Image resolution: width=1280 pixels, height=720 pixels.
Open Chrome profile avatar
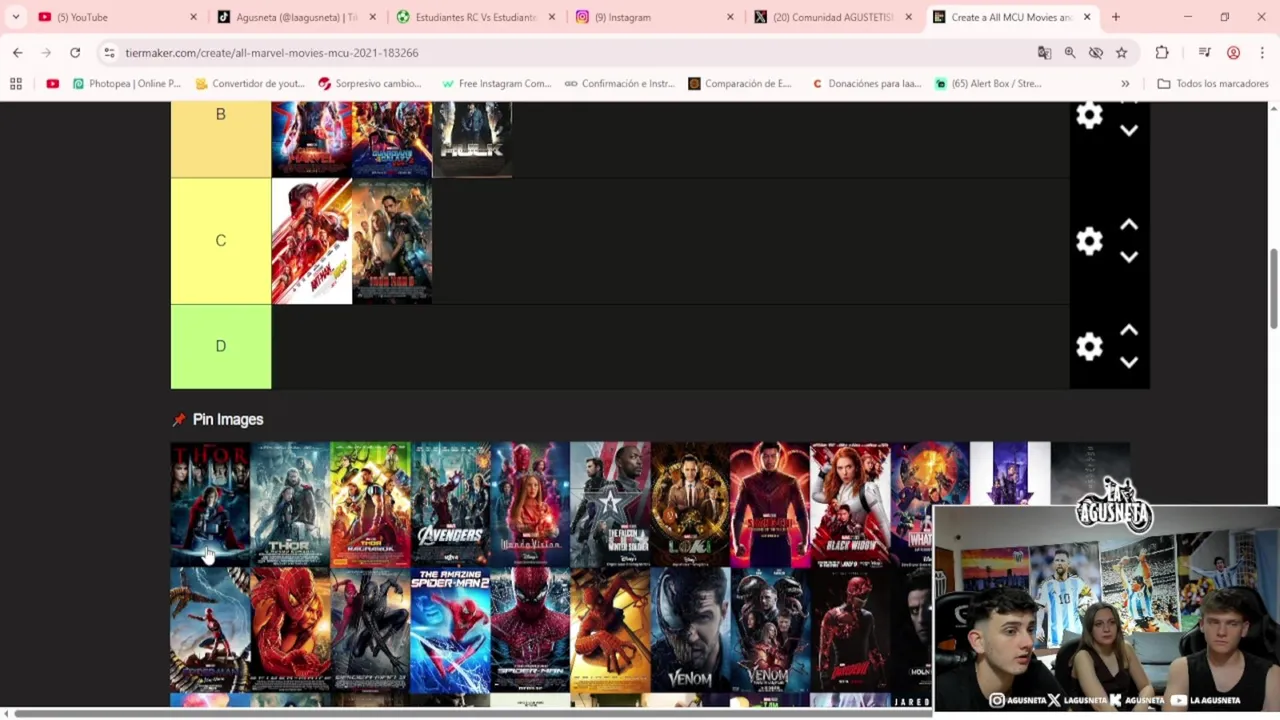click(x=1233, y=52)
